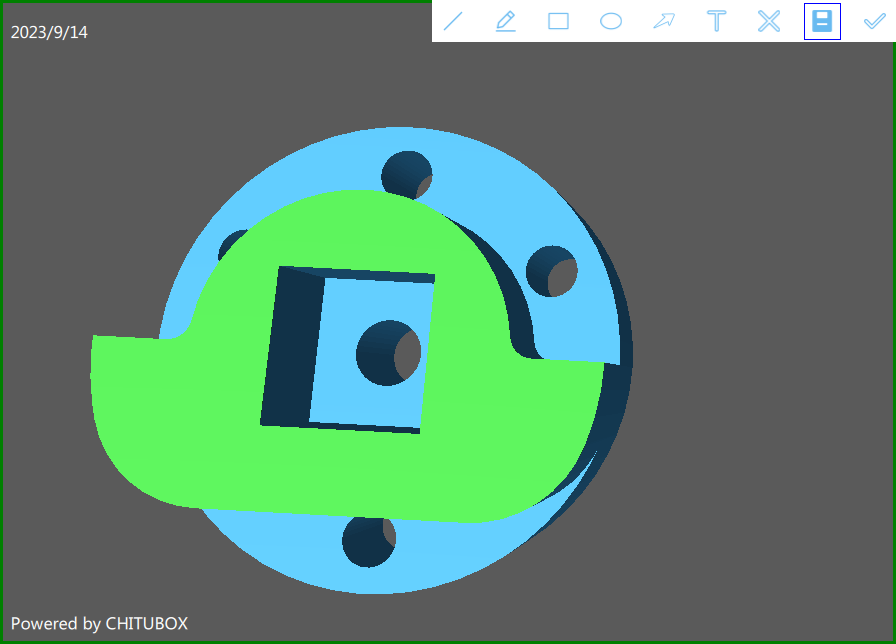This screenshot has width=896, height=644.
Task: Click the bottom bolt hole on the flange
Action: [368, 541]
